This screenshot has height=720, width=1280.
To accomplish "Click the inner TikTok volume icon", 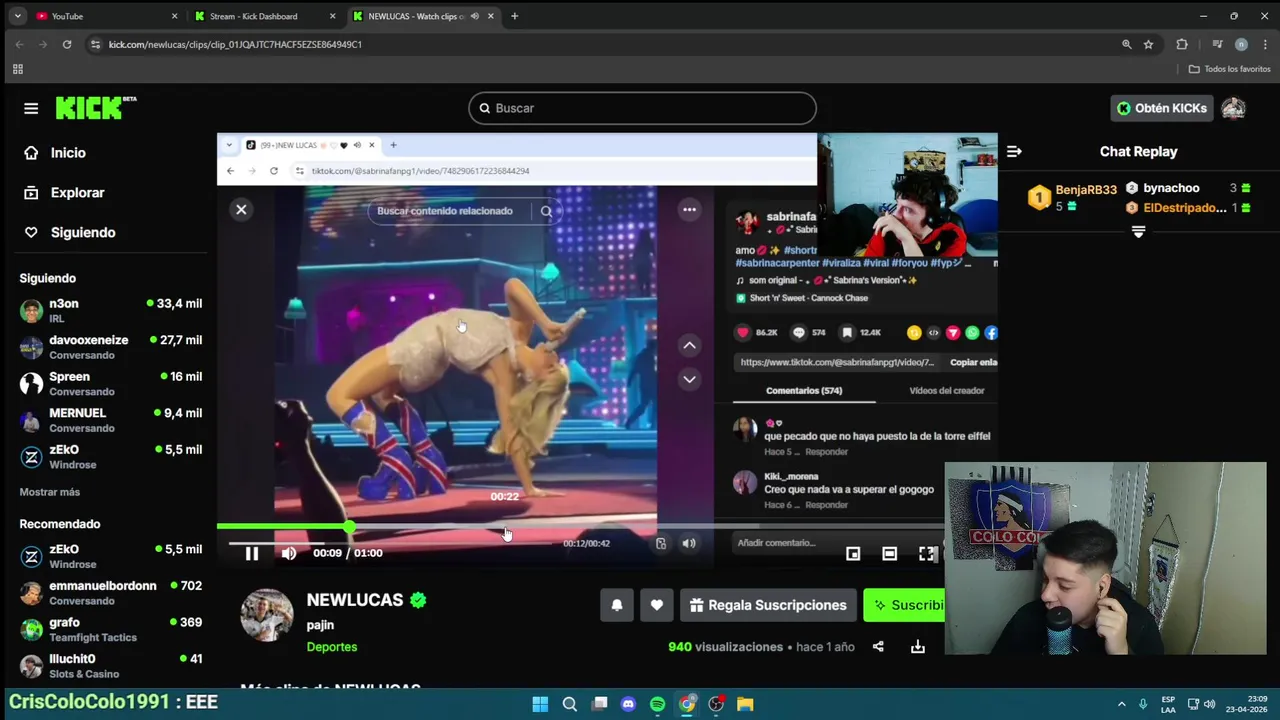I will tap(689, 543).
